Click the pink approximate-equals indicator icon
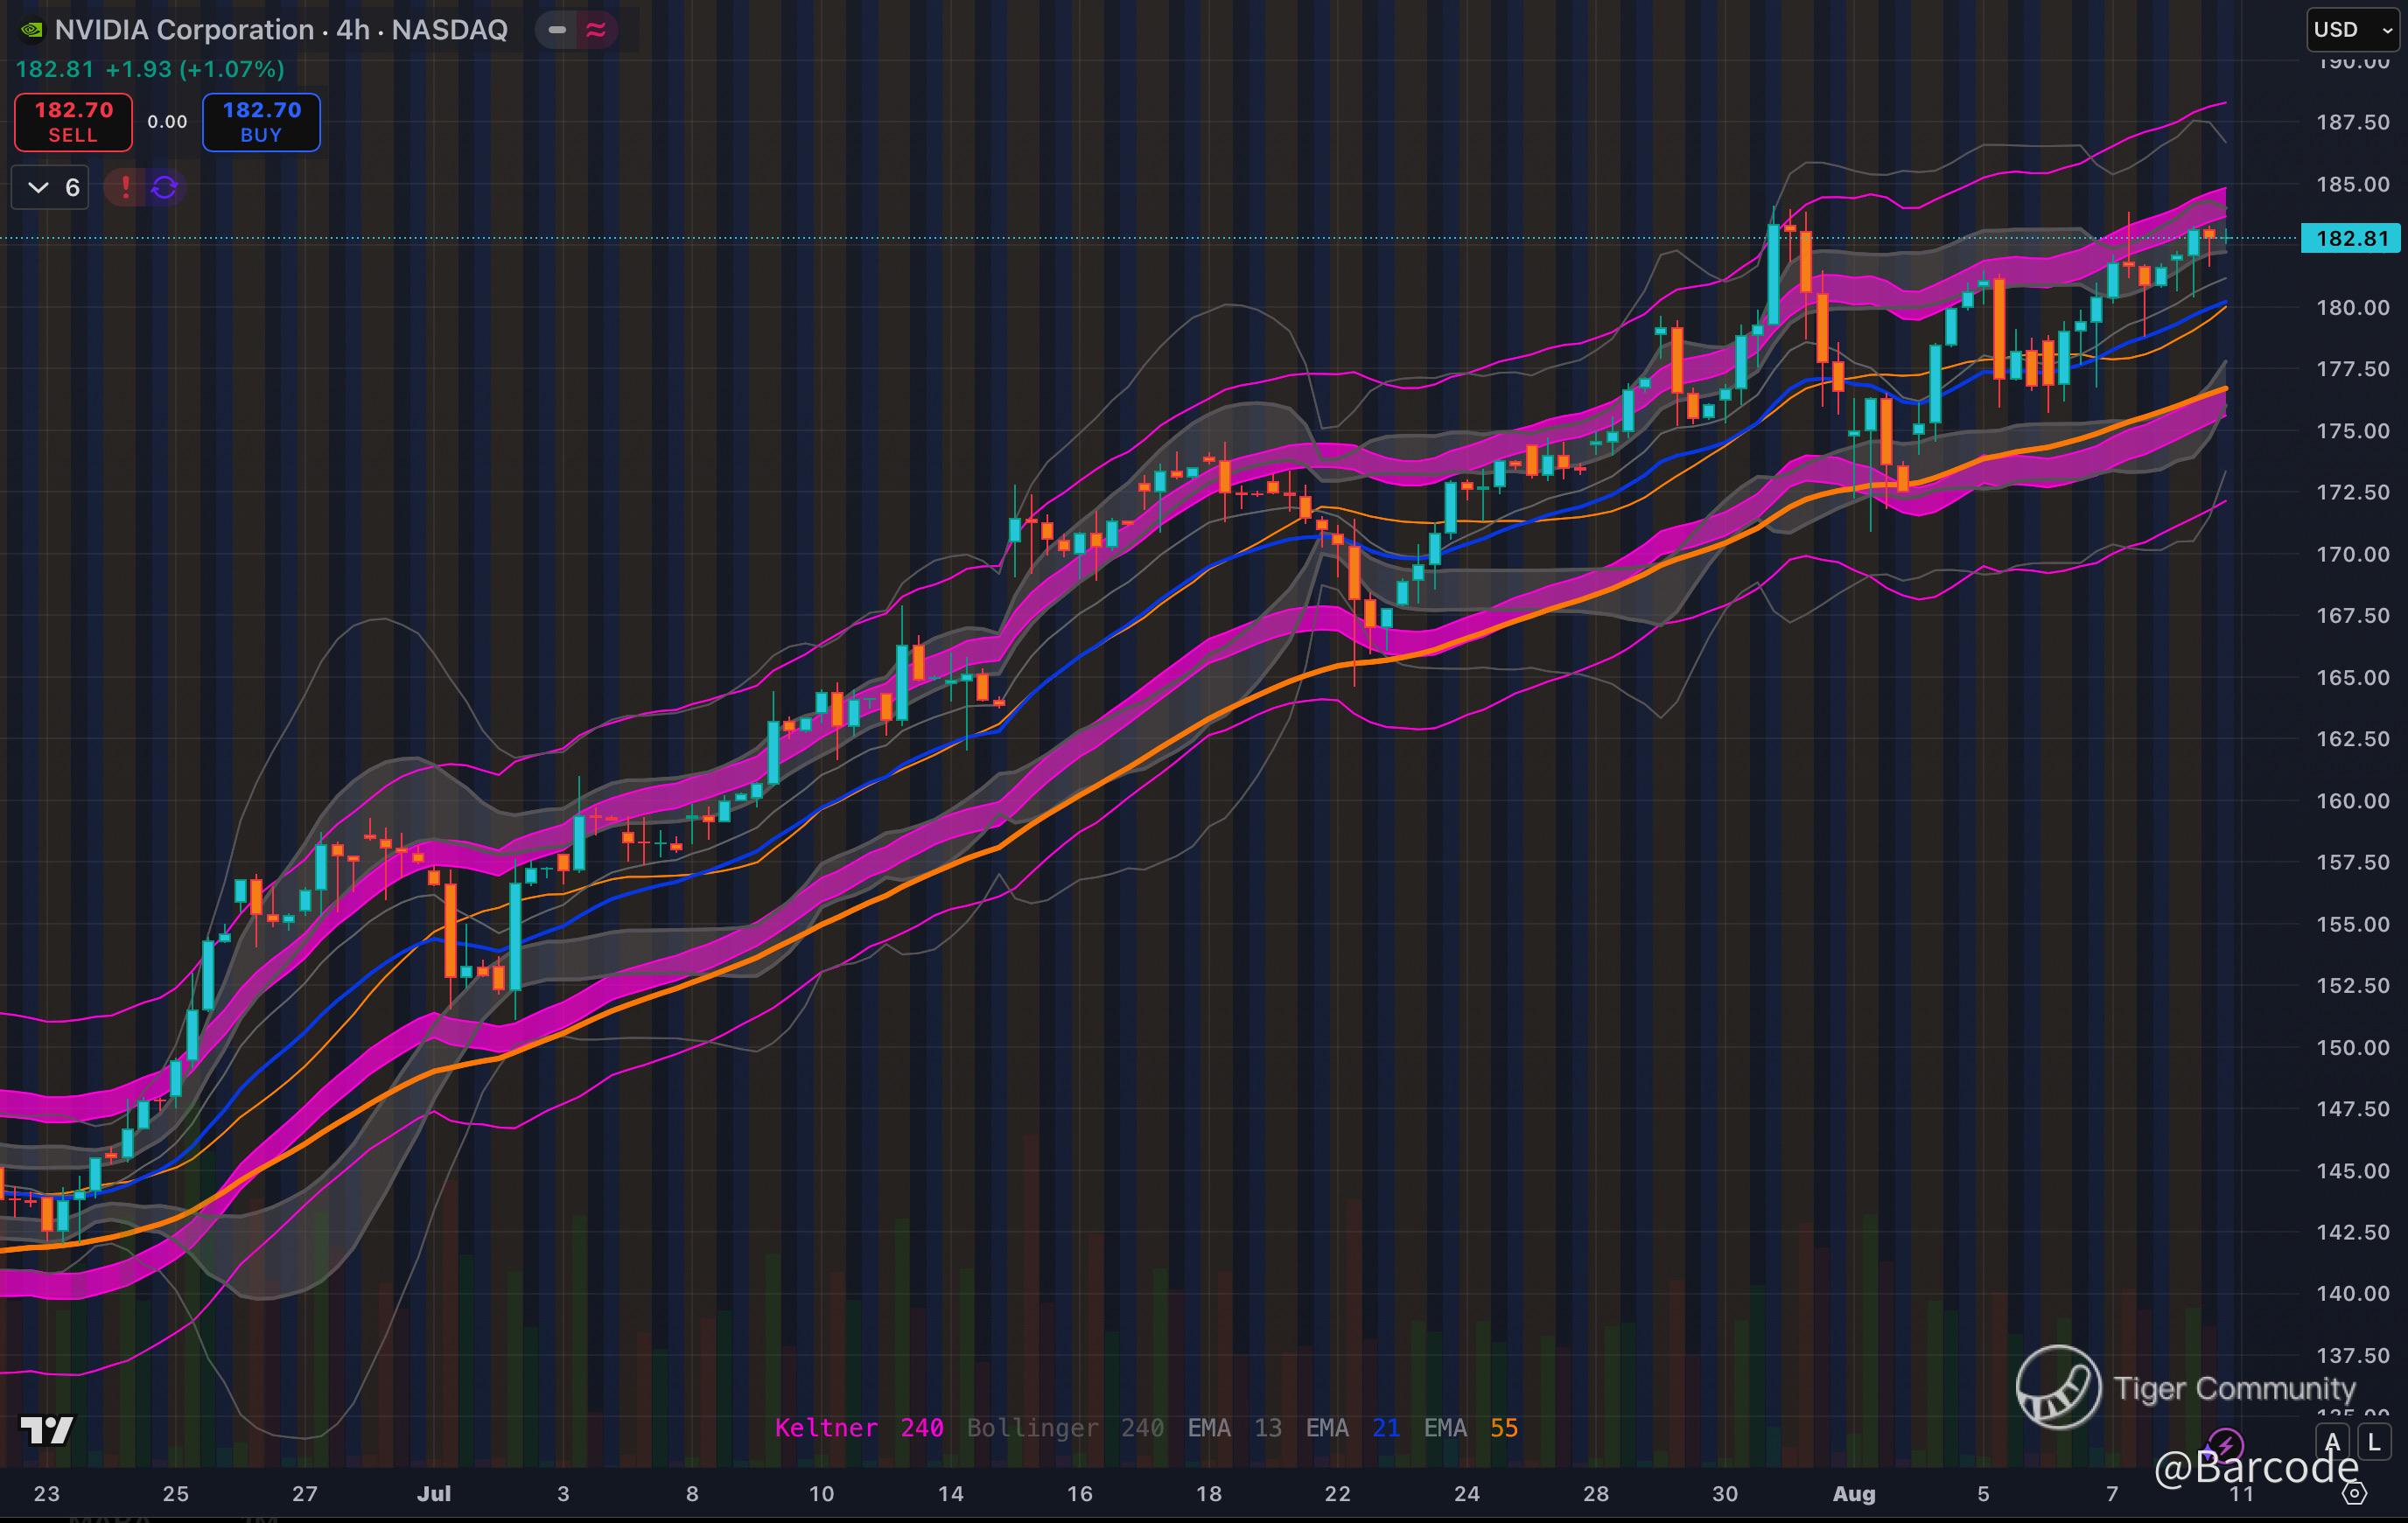The width and height of the screenshot is (2408, 1523). tap(596, 30)
